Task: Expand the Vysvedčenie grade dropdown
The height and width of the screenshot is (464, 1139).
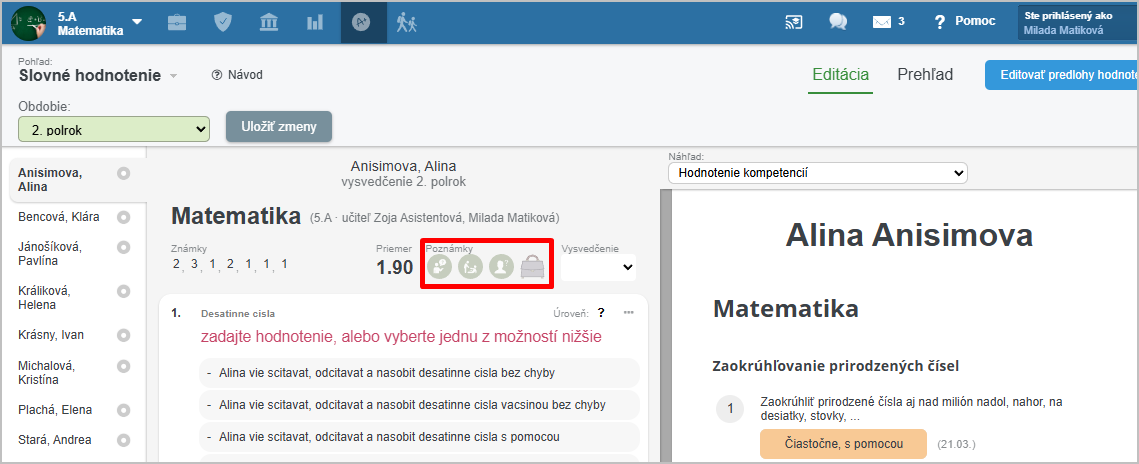Action: click(599, 267)
